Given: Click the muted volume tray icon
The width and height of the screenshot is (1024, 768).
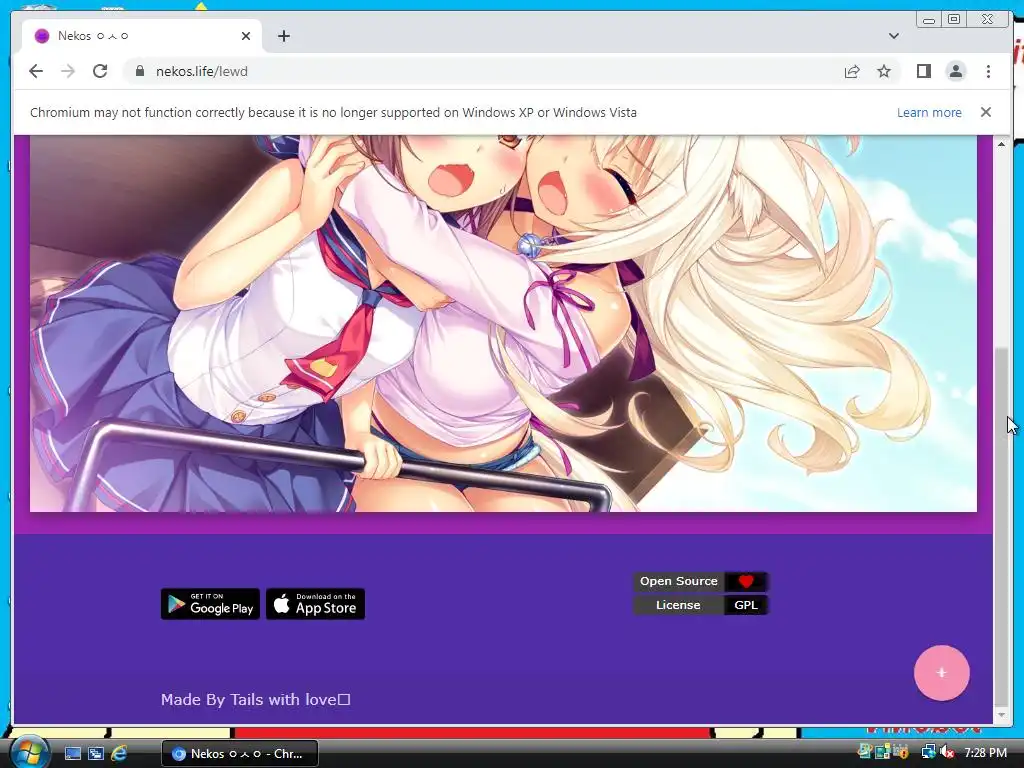Looking at the screenshot, I should pos(946,753).
